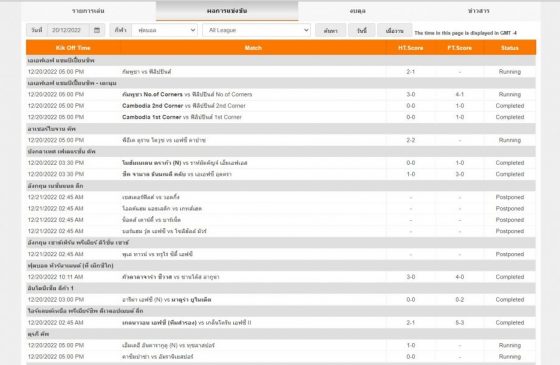560x365 pixels.
Task: Open the All League dropdown
Action: 256,30
